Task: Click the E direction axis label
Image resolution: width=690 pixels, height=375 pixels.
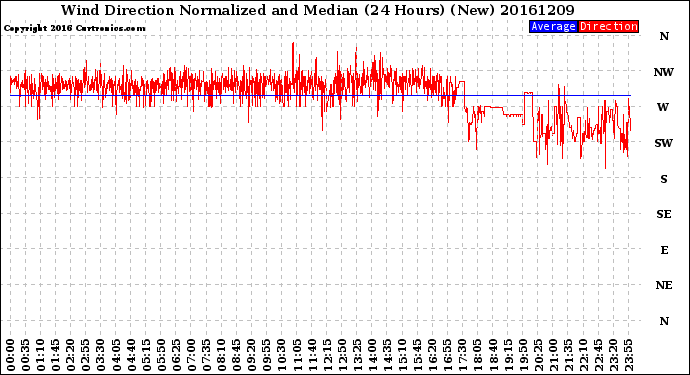Action: coord(664,250)
